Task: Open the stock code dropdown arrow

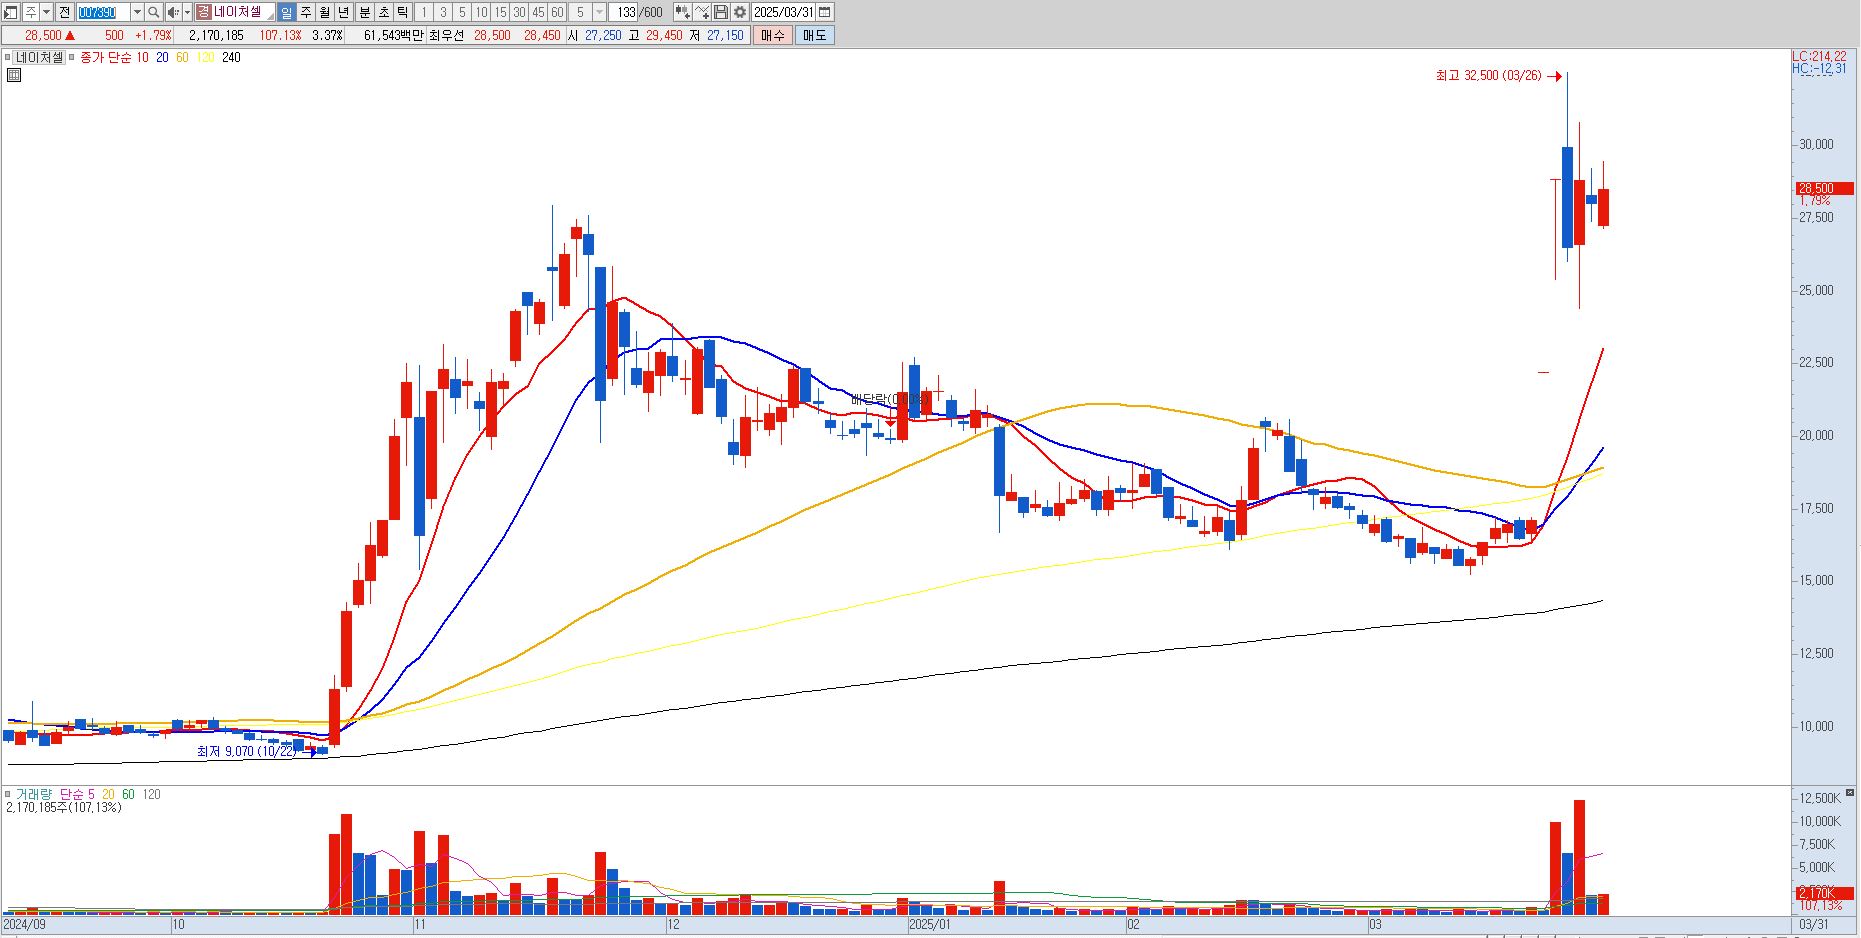Action: click(x=137, y=12)
